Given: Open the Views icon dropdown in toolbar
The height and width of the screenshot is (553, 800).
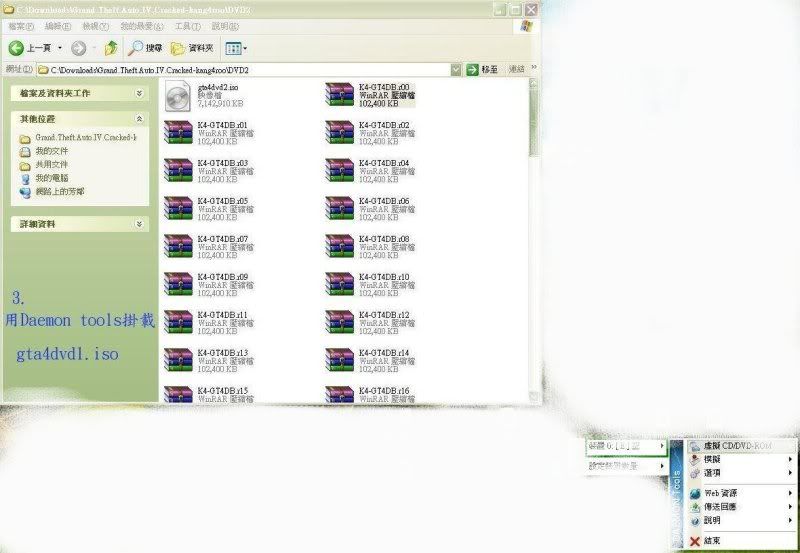Looking at the screenshot, I should click(236, 48).
